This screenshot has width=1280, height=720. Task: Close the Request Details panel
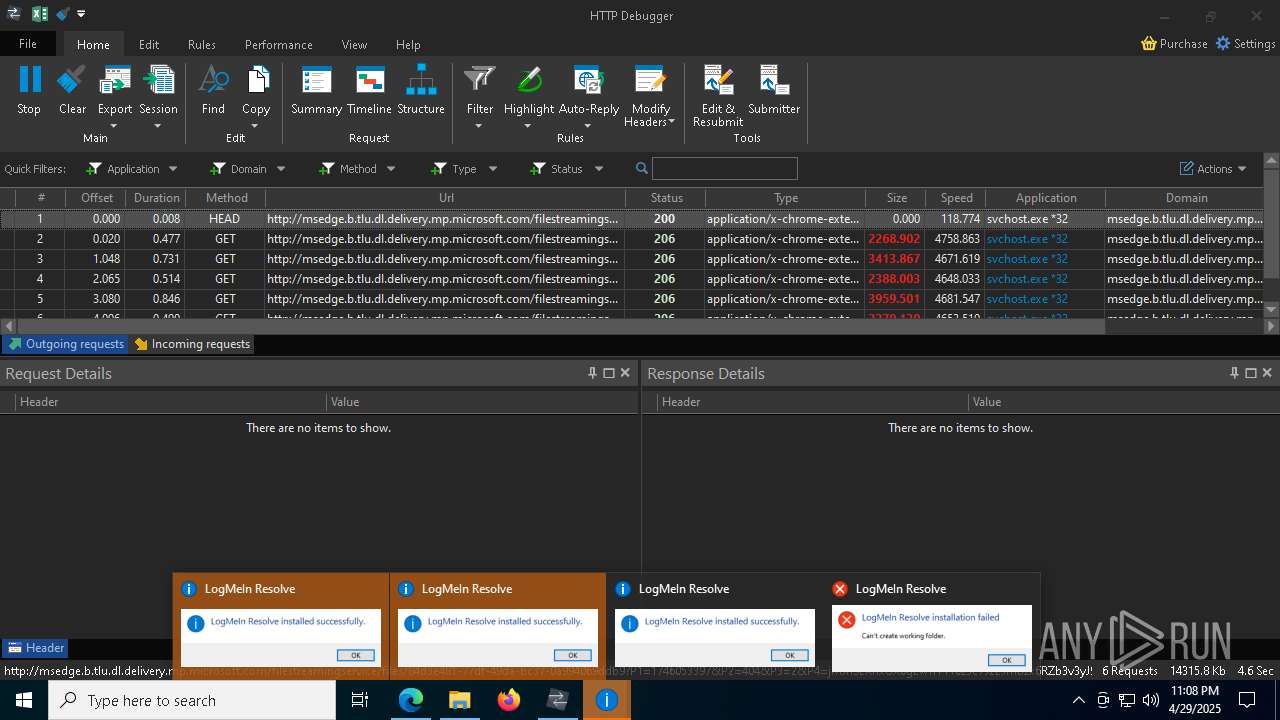tap(625, 373)
